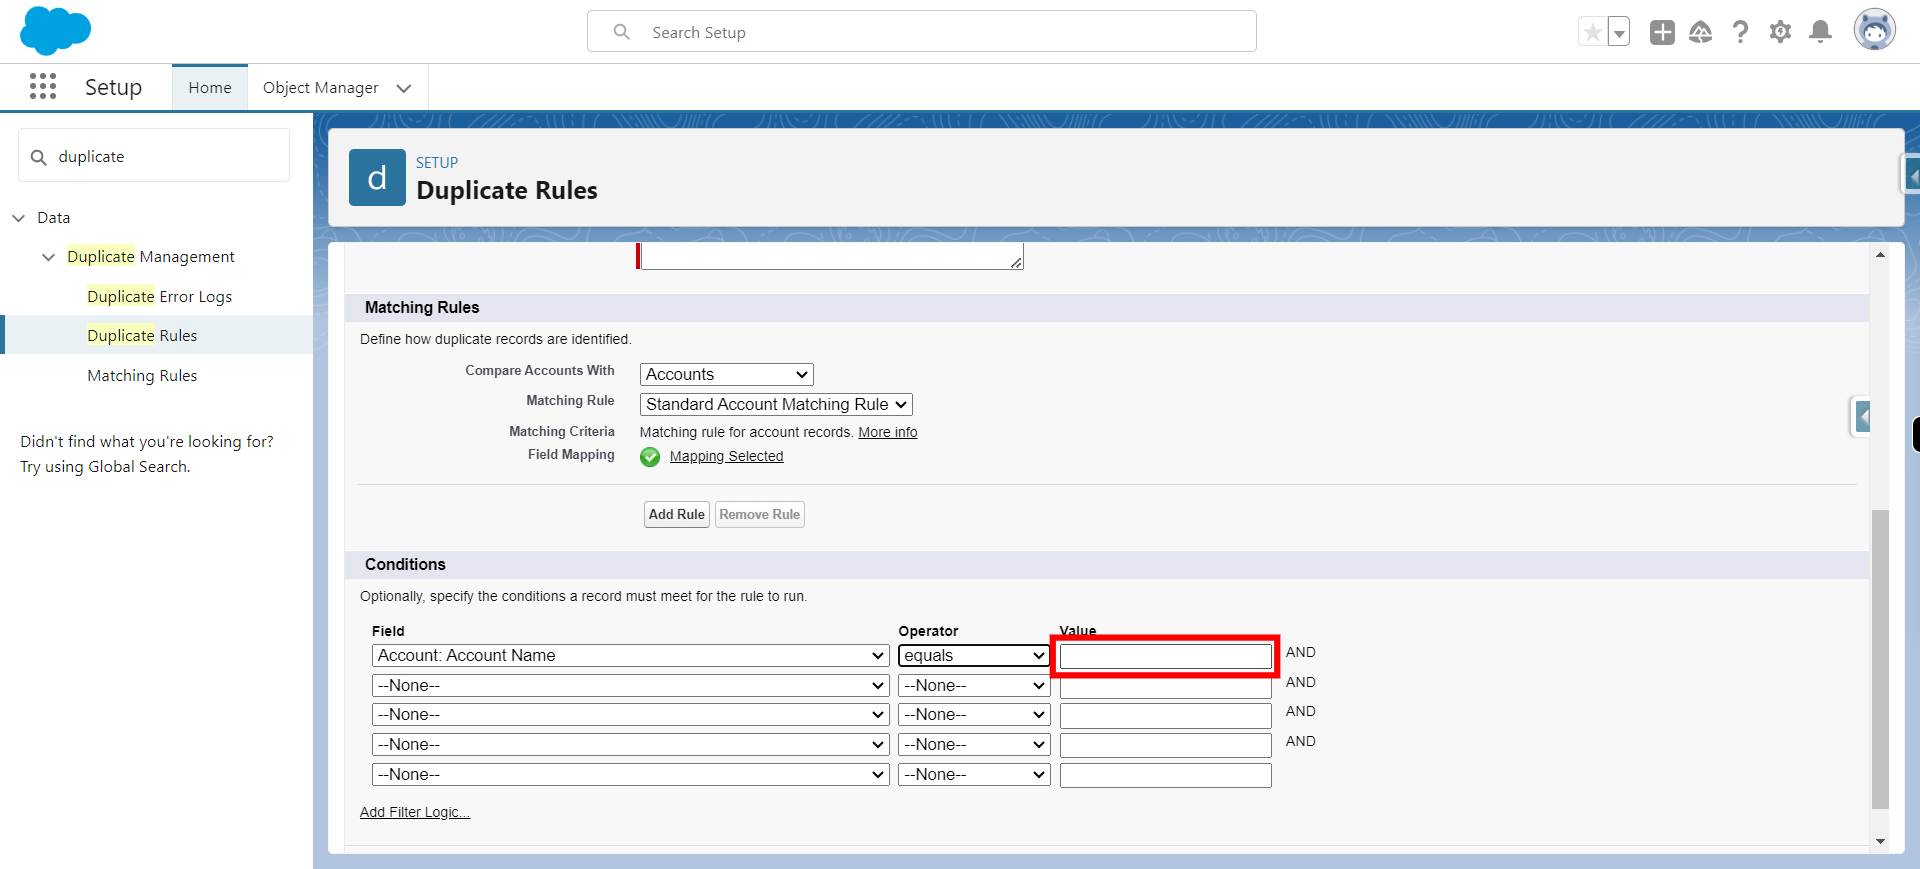Screen dimensions: 1920x869
Task: Click the scroll down arrow
Action: tap(1880, 841)
